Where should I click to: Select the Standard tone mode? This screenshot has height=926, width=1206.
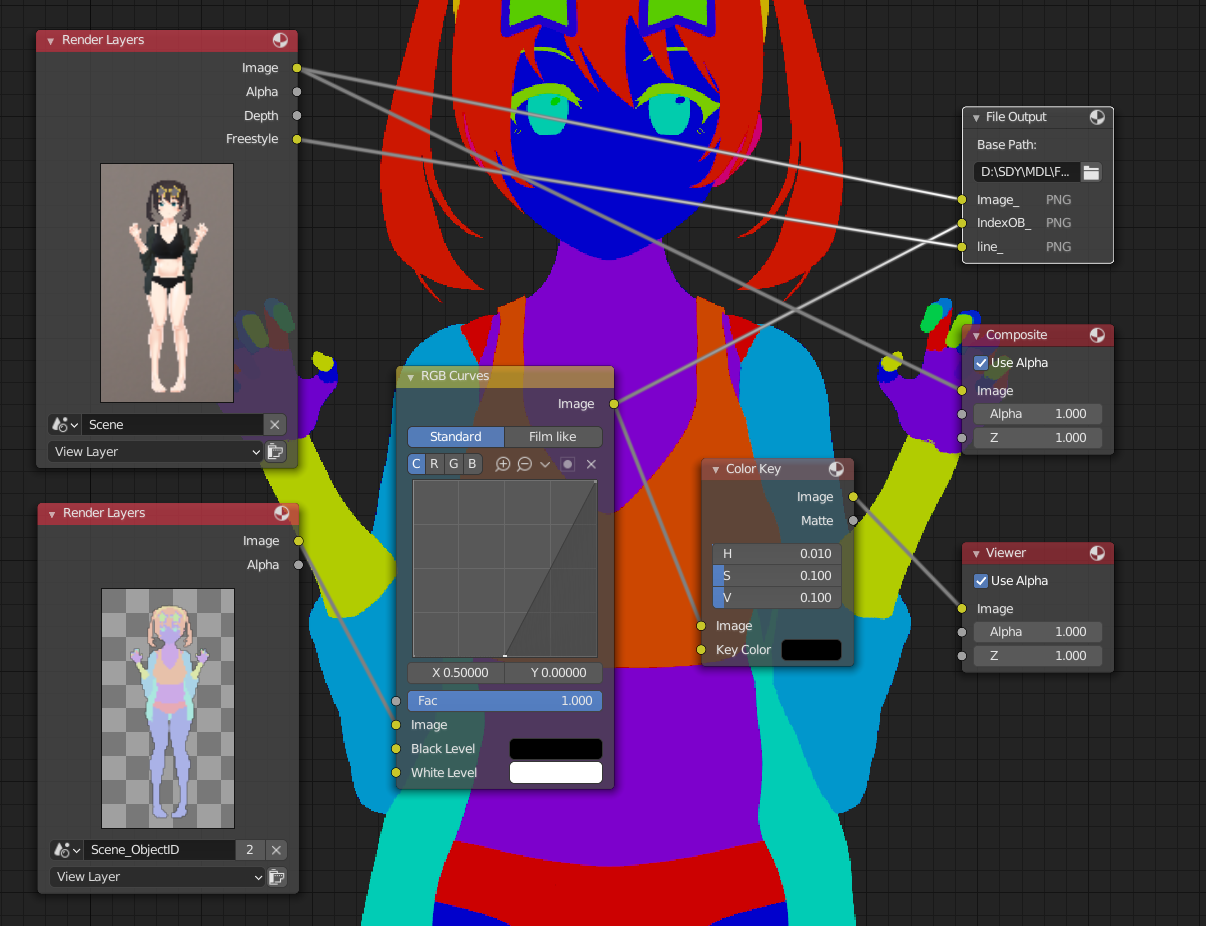tap(455, 436)
